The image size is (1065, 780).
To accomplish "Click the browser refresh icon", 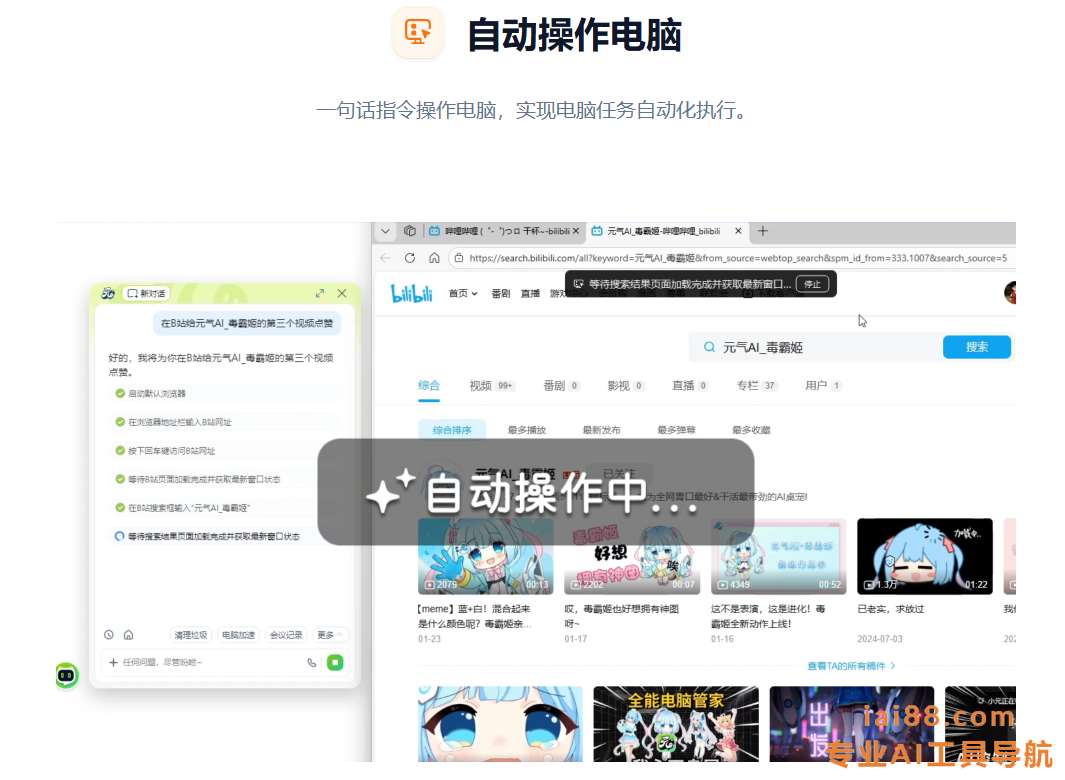I will [x=410, y=258].
